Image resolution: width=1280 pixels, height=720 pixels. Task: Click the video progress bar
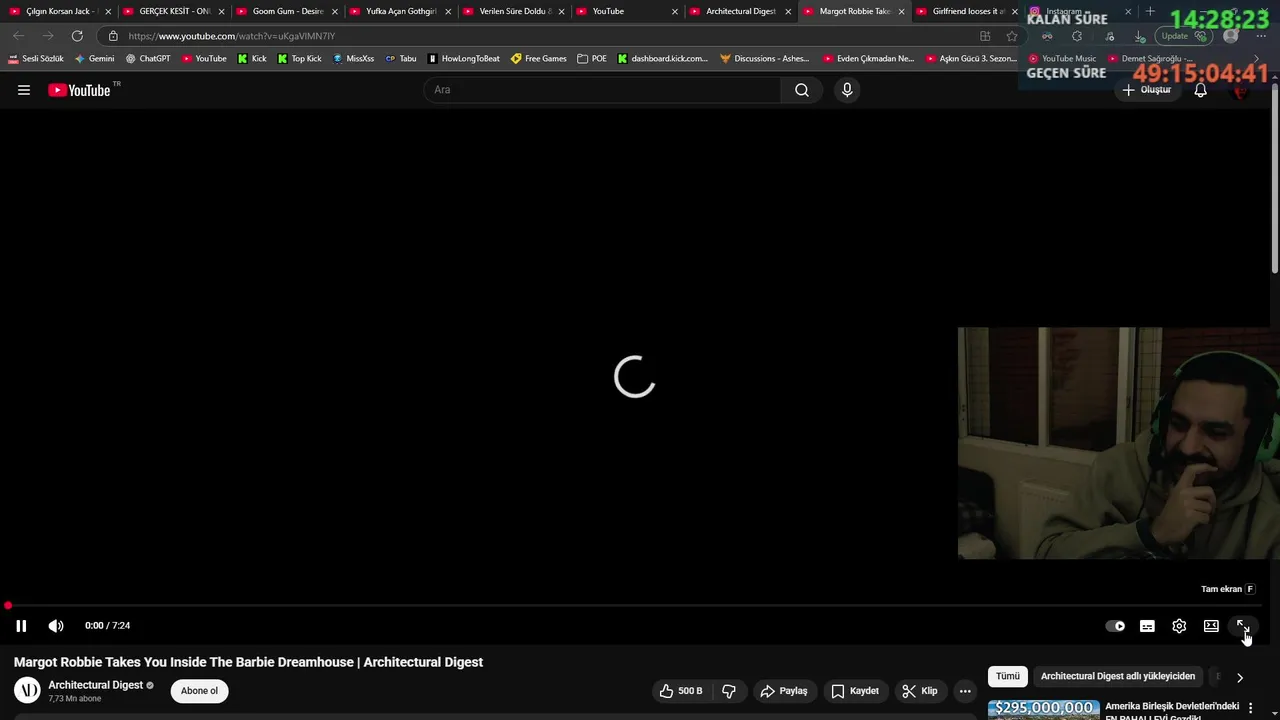coord(636,606)
